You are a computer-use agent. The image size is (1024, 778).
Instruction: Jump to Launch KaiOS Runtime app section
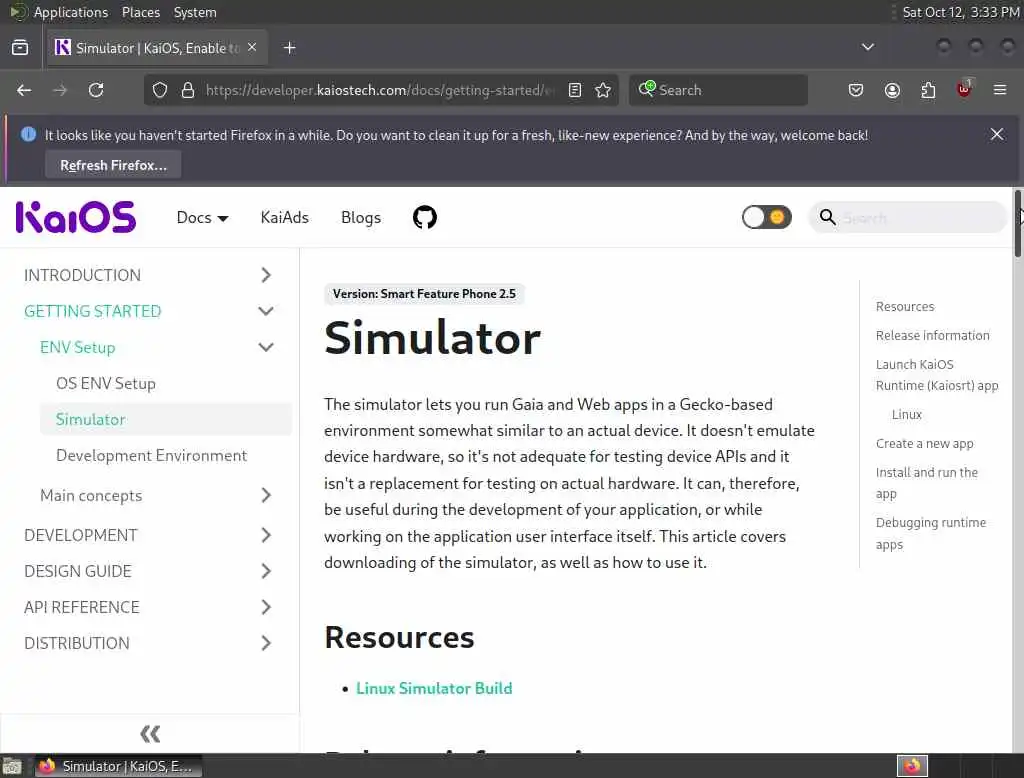click(x=936, y=375)
